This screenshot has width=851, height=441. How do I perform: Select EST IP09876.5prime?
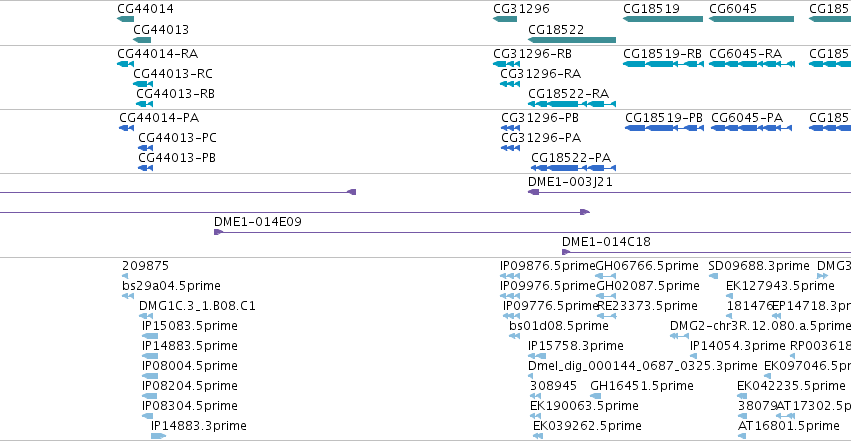tap(510, 276)
